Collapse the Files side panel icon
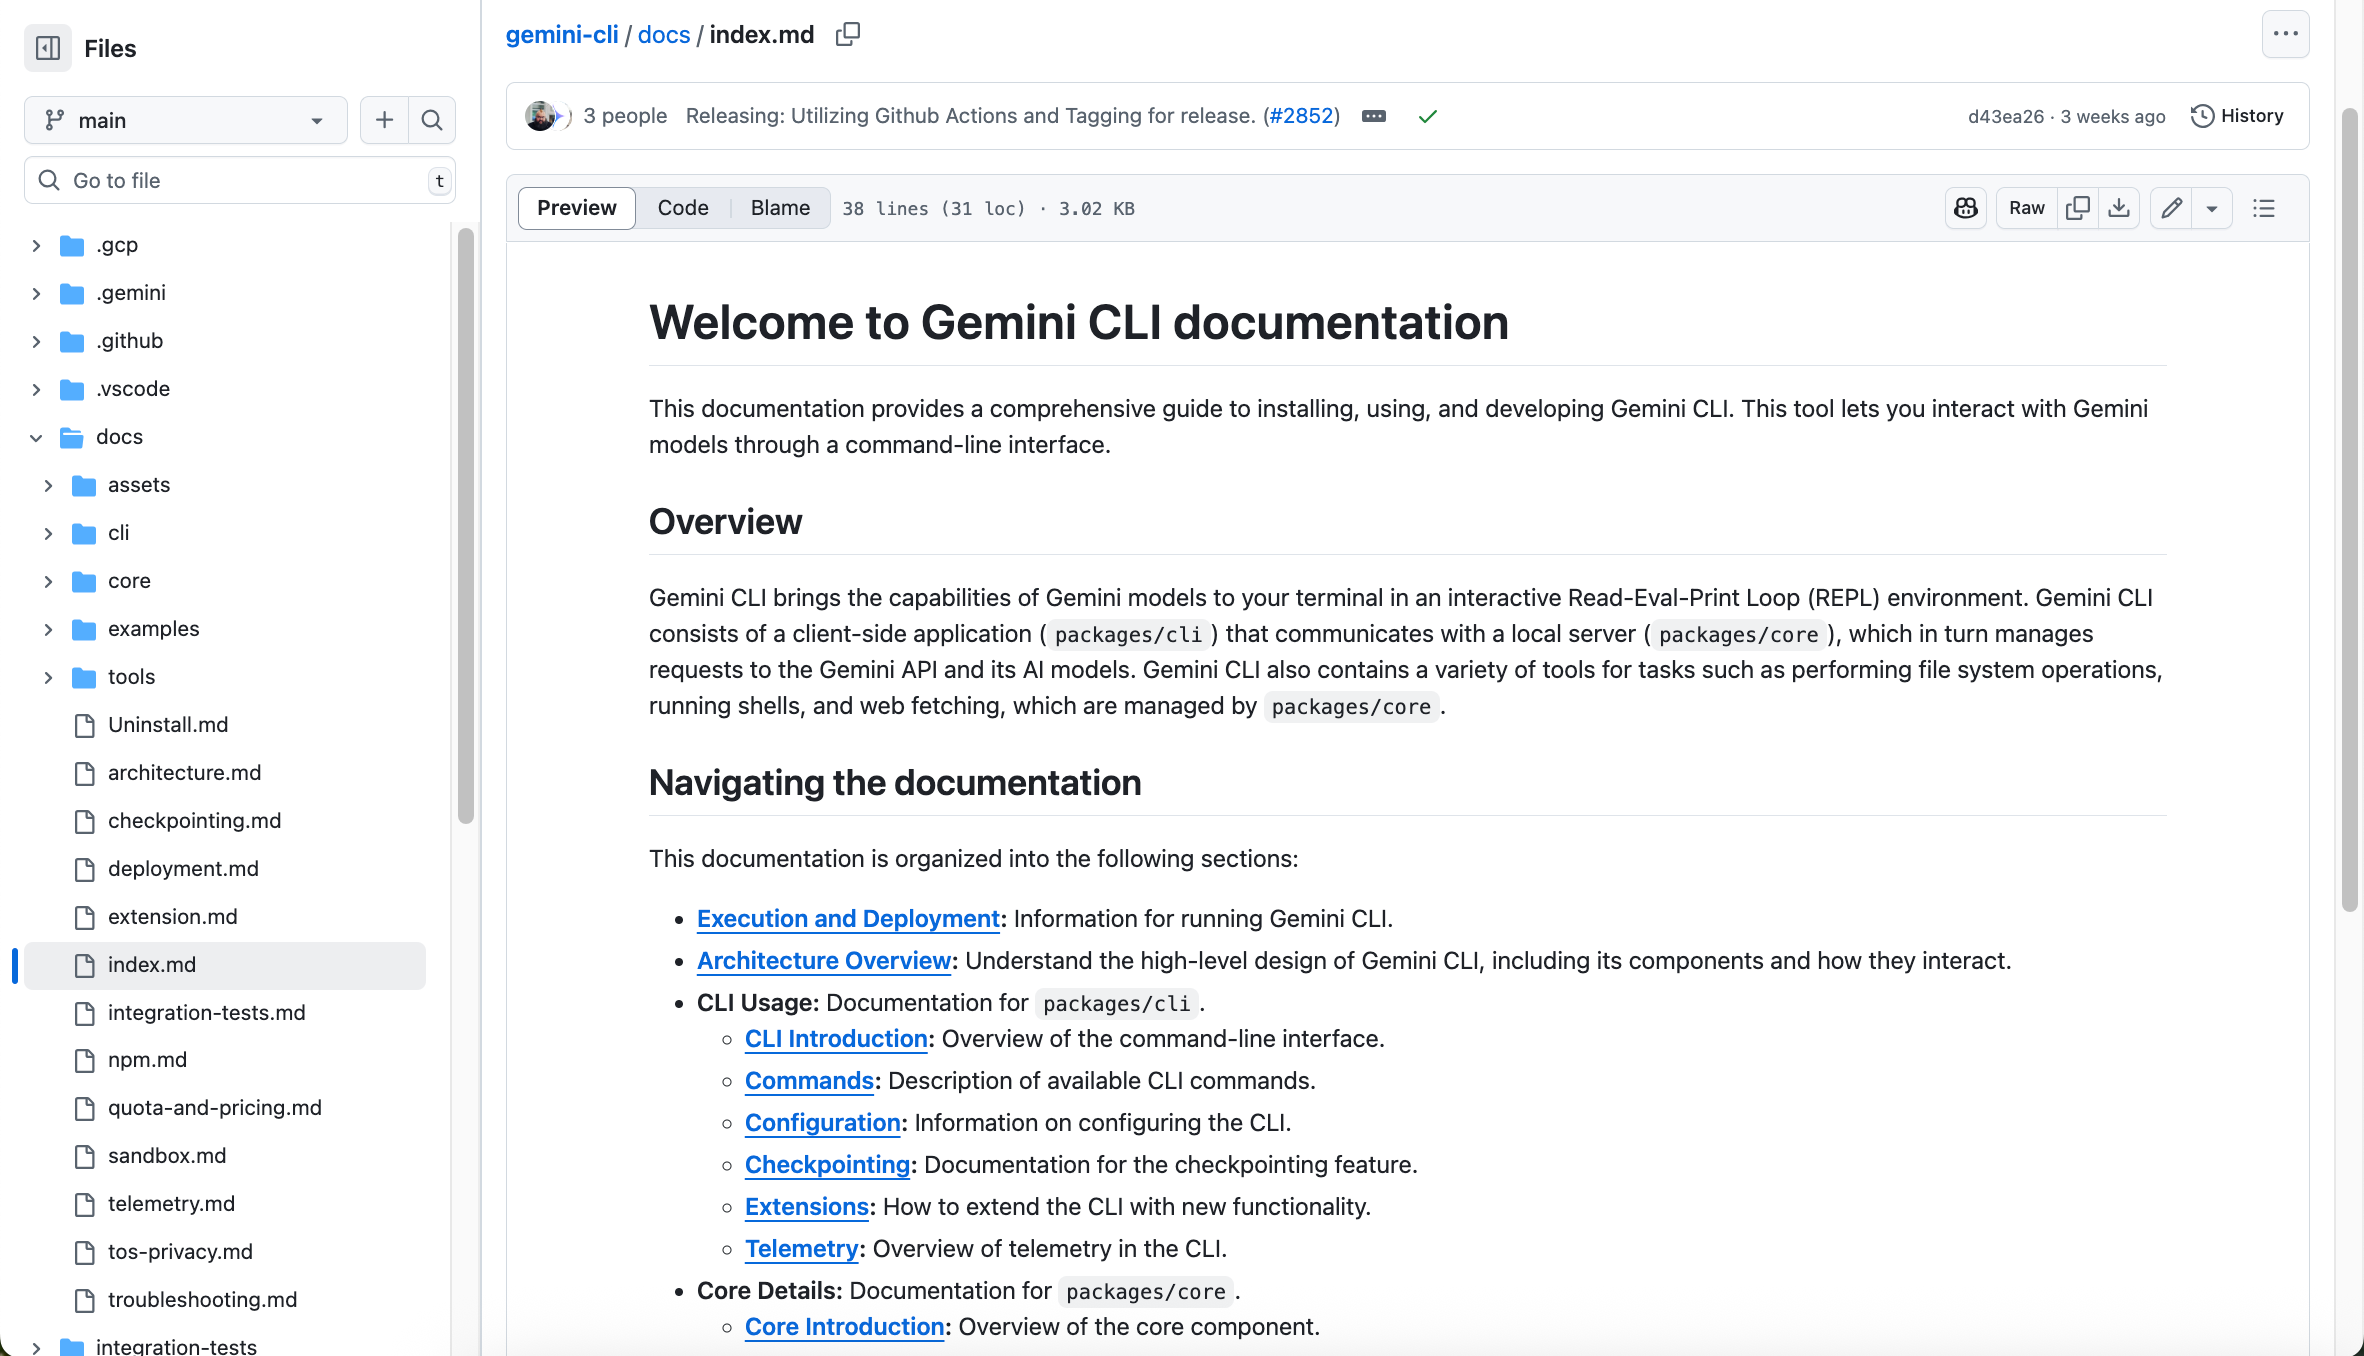 click(48, 48)
